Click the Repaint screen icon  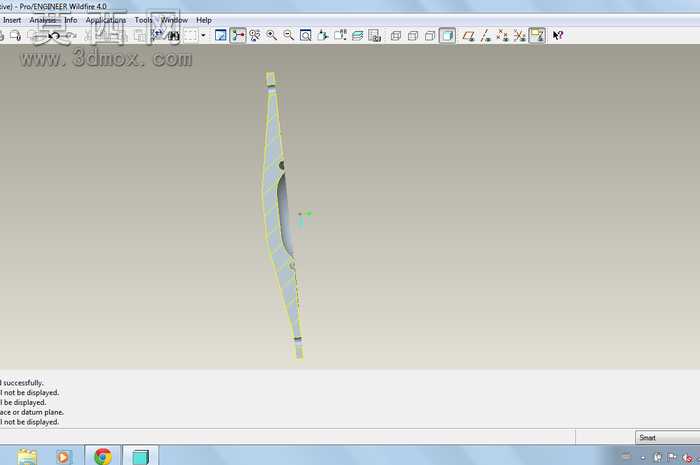221,36
